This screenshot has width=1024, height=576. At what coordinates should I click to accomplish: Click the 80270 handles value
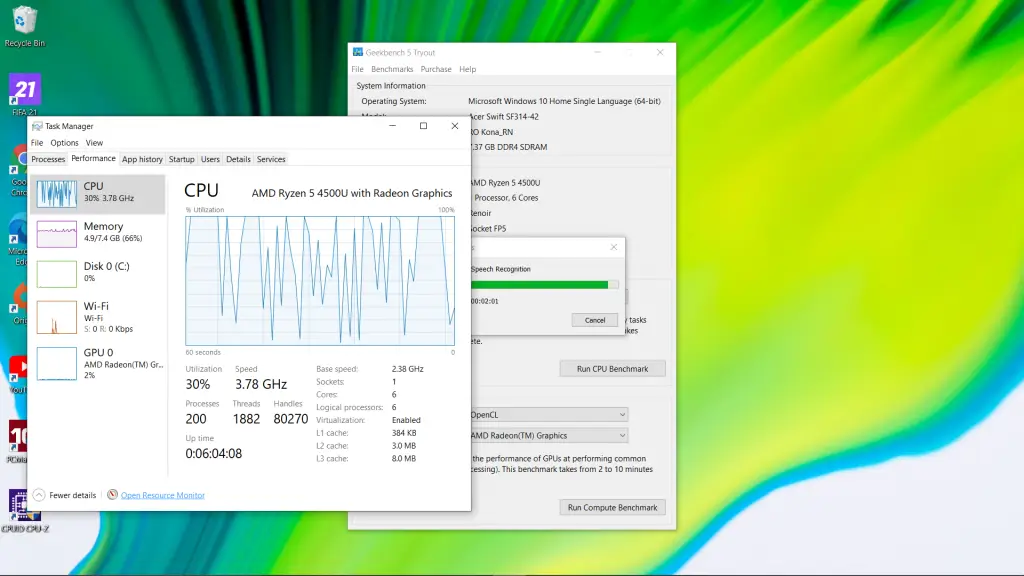(291, 419)
